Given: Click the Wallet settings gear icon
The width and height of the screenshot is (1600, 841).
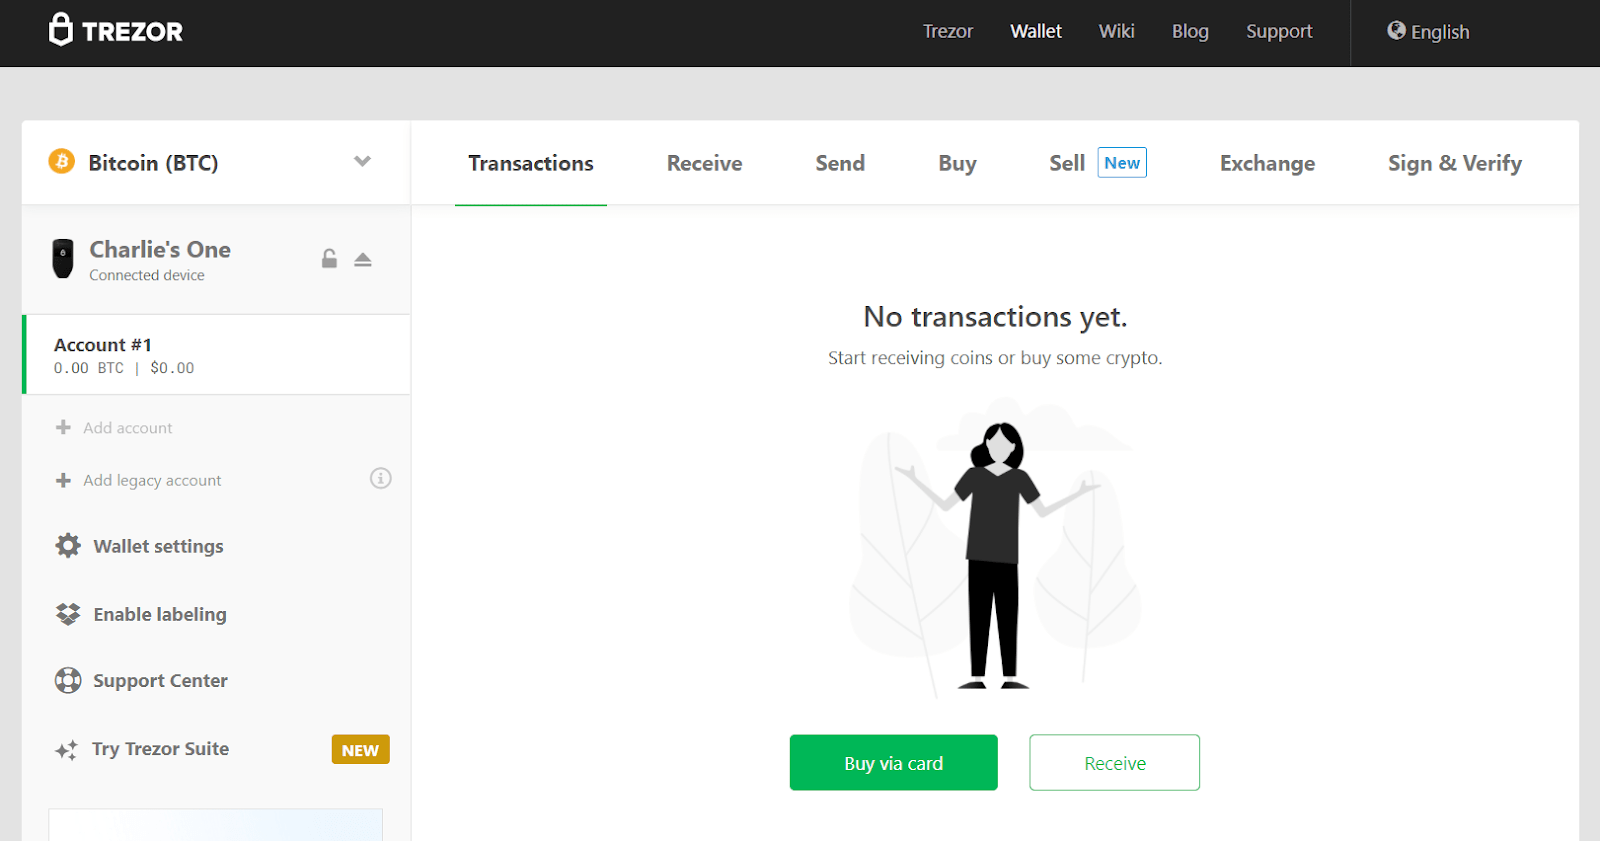Looking at the screenshot, I should (68, 546).
